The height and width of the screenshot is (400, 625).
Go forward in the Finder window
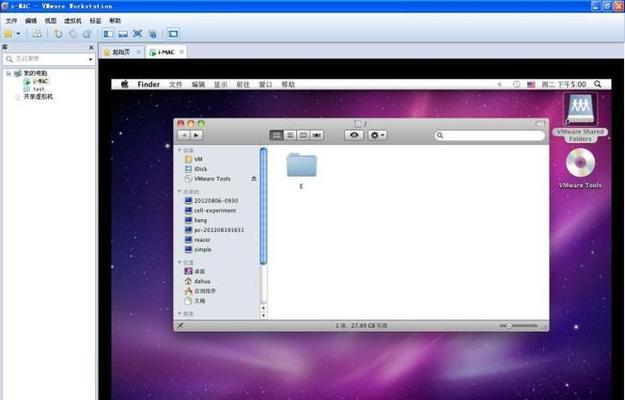pyautogui.click(x=197, y=135)
